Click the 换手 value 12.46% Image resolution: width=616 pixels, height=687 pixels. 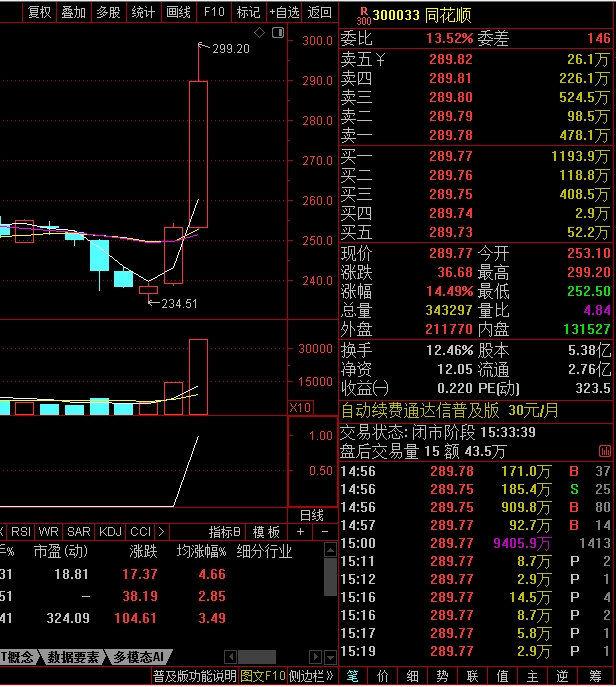(x=450, y=351)
